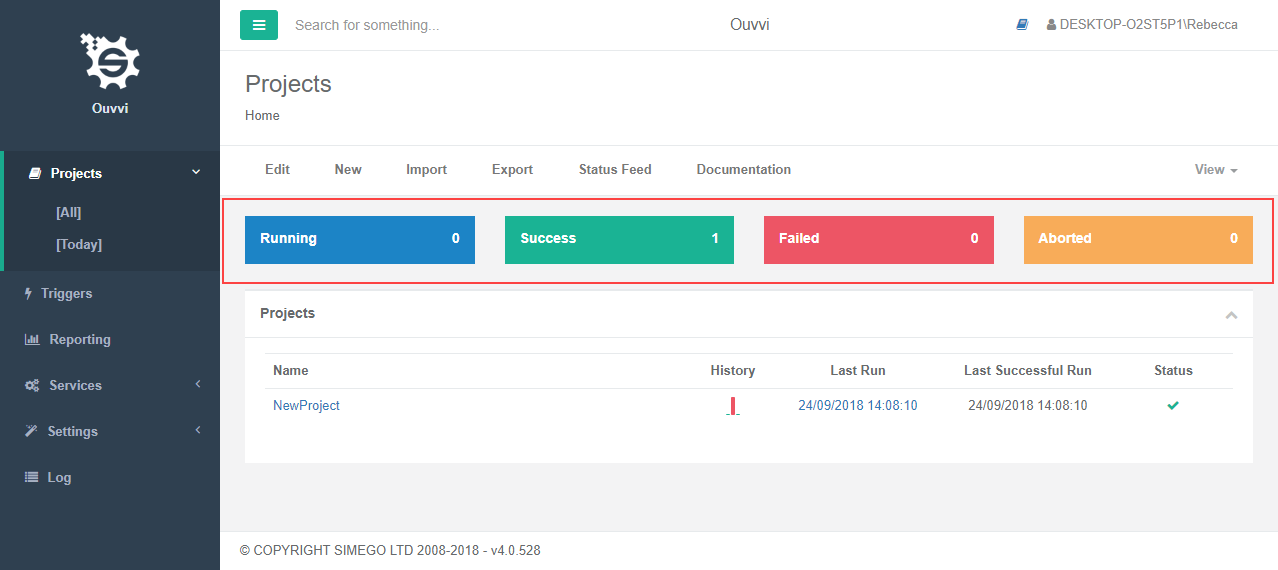Click the copyright version text in footer

pyautogui.click(x=390, y=550)
